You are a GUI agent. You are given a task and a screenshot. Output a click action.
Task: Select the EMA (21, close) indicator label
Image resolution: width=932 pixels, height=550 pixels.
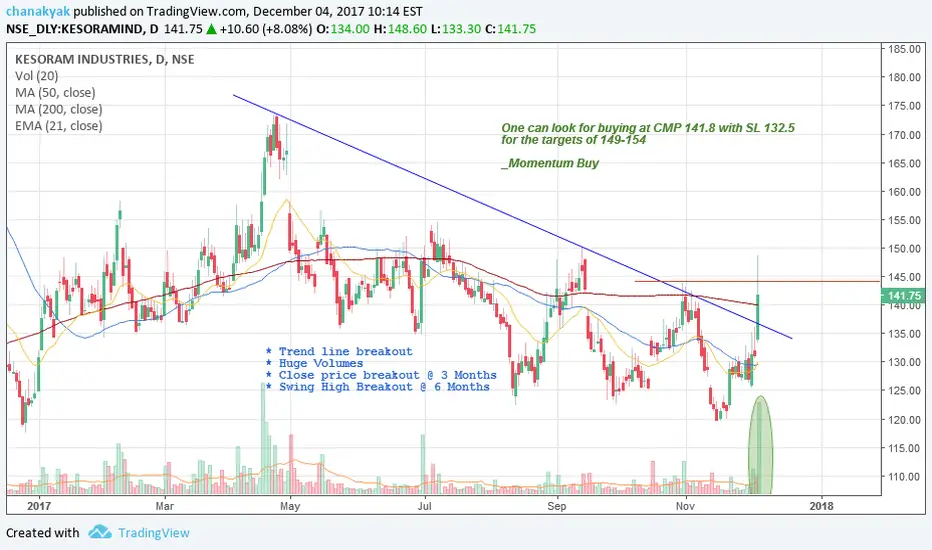tap(59, 126)
